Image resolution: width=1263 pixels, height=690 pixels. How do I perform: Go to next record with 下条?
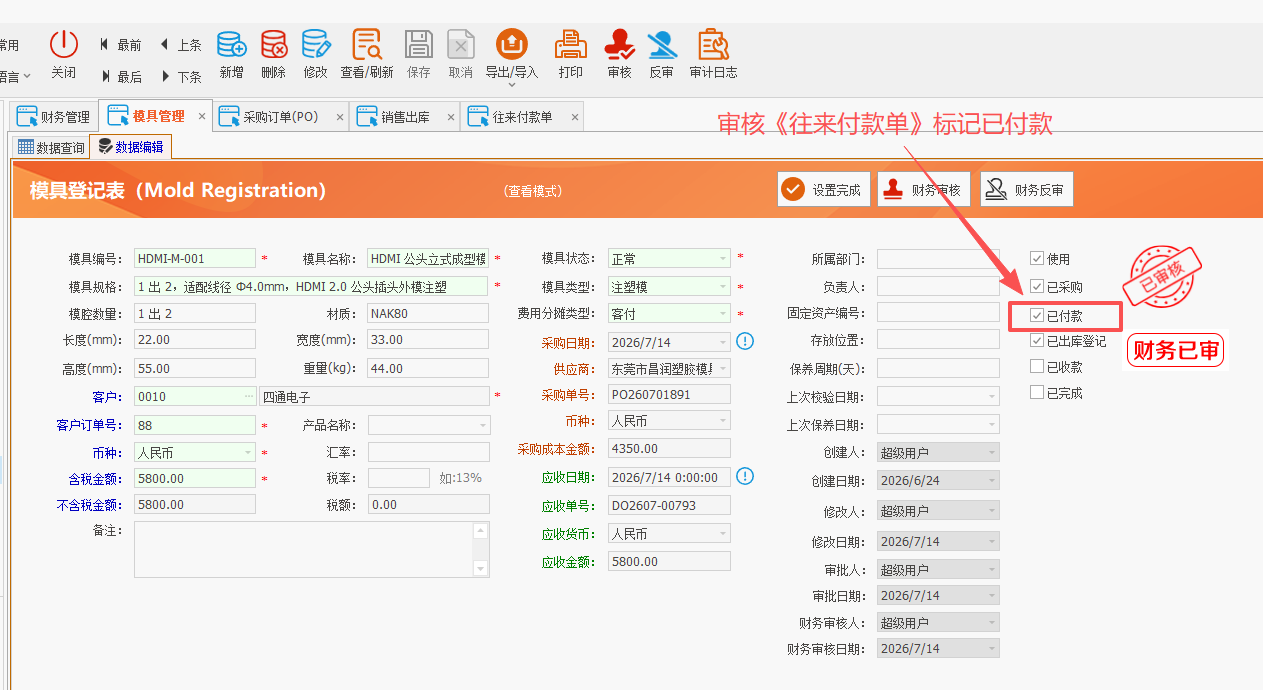tap(180, 77)
